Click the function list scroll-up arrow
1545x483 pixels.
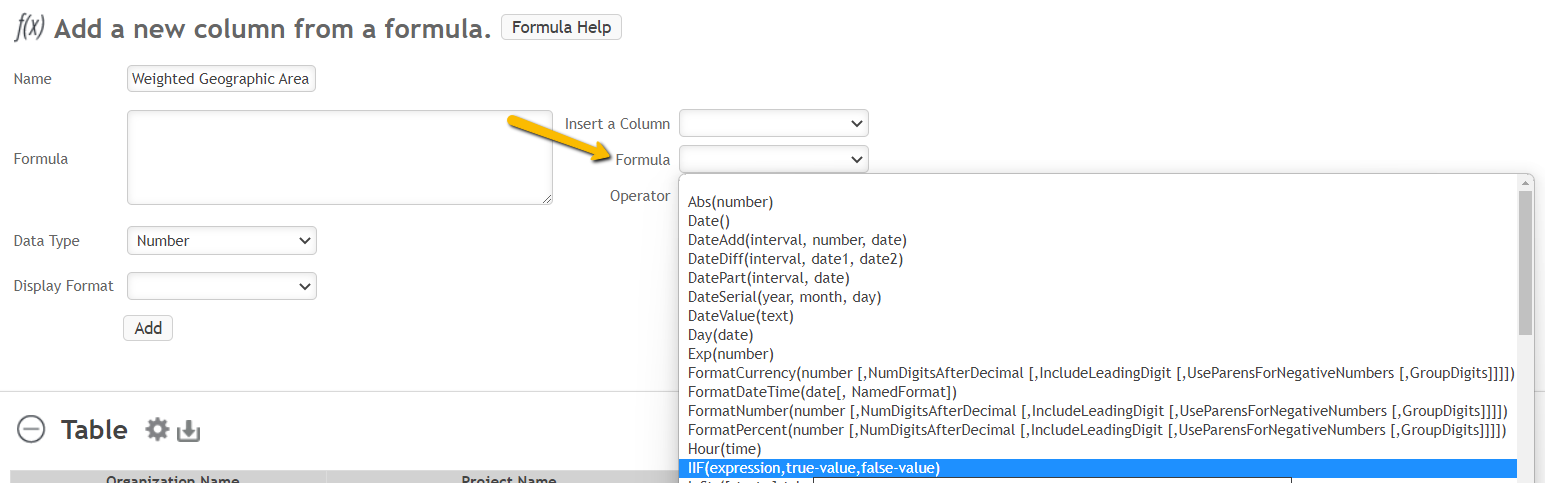coord(1525,183)
